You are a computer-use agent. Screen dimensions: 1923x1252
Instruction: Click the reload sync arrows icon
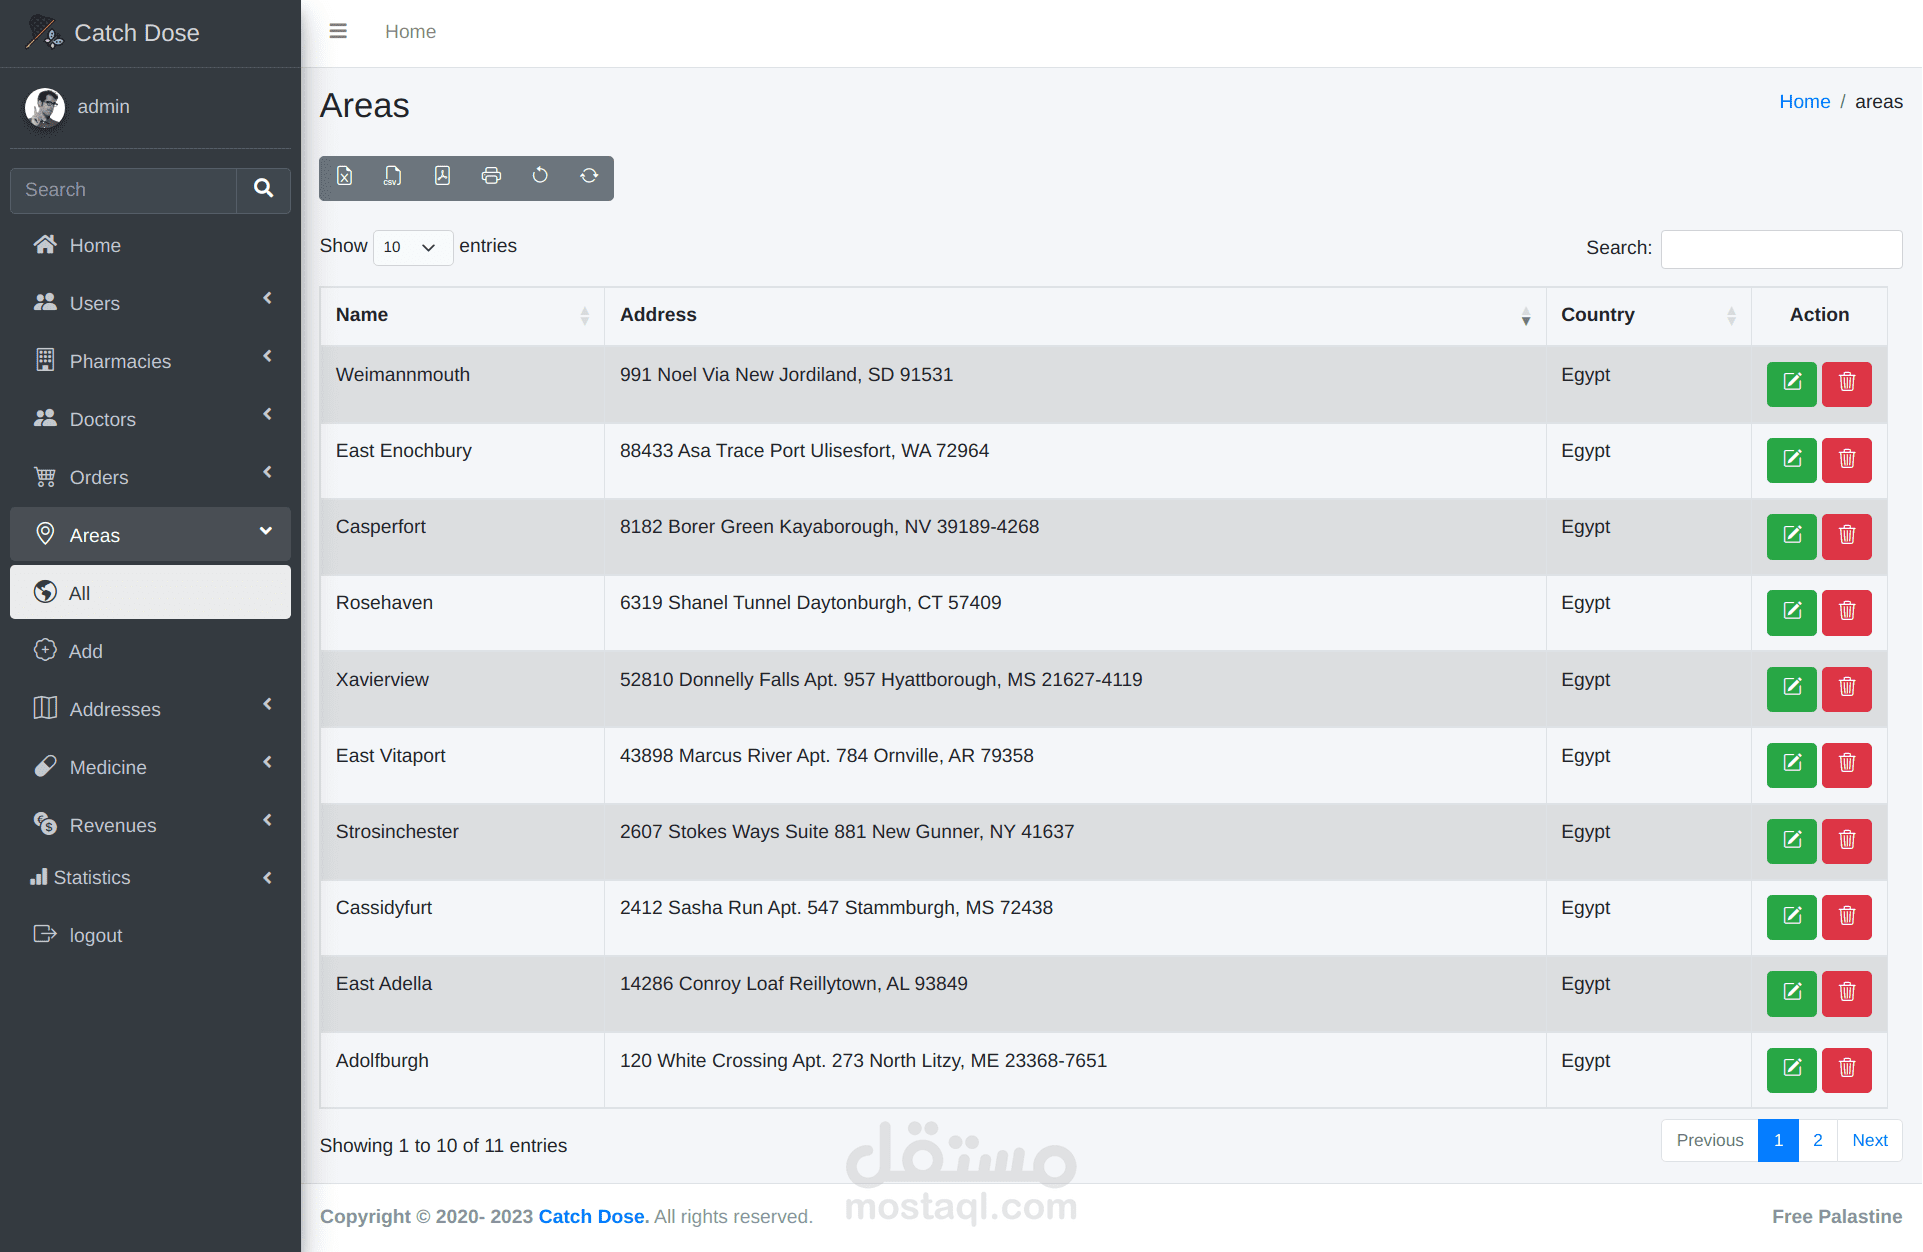coord(589,176)
